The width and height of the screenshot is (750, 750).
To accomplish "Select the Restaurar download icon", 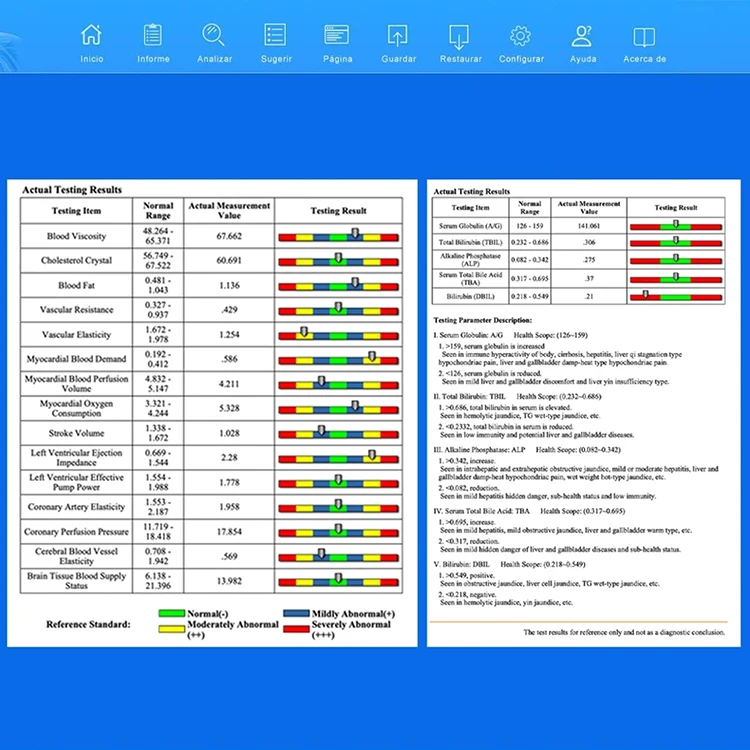I will pyautogui.click(x=459, y=37).
